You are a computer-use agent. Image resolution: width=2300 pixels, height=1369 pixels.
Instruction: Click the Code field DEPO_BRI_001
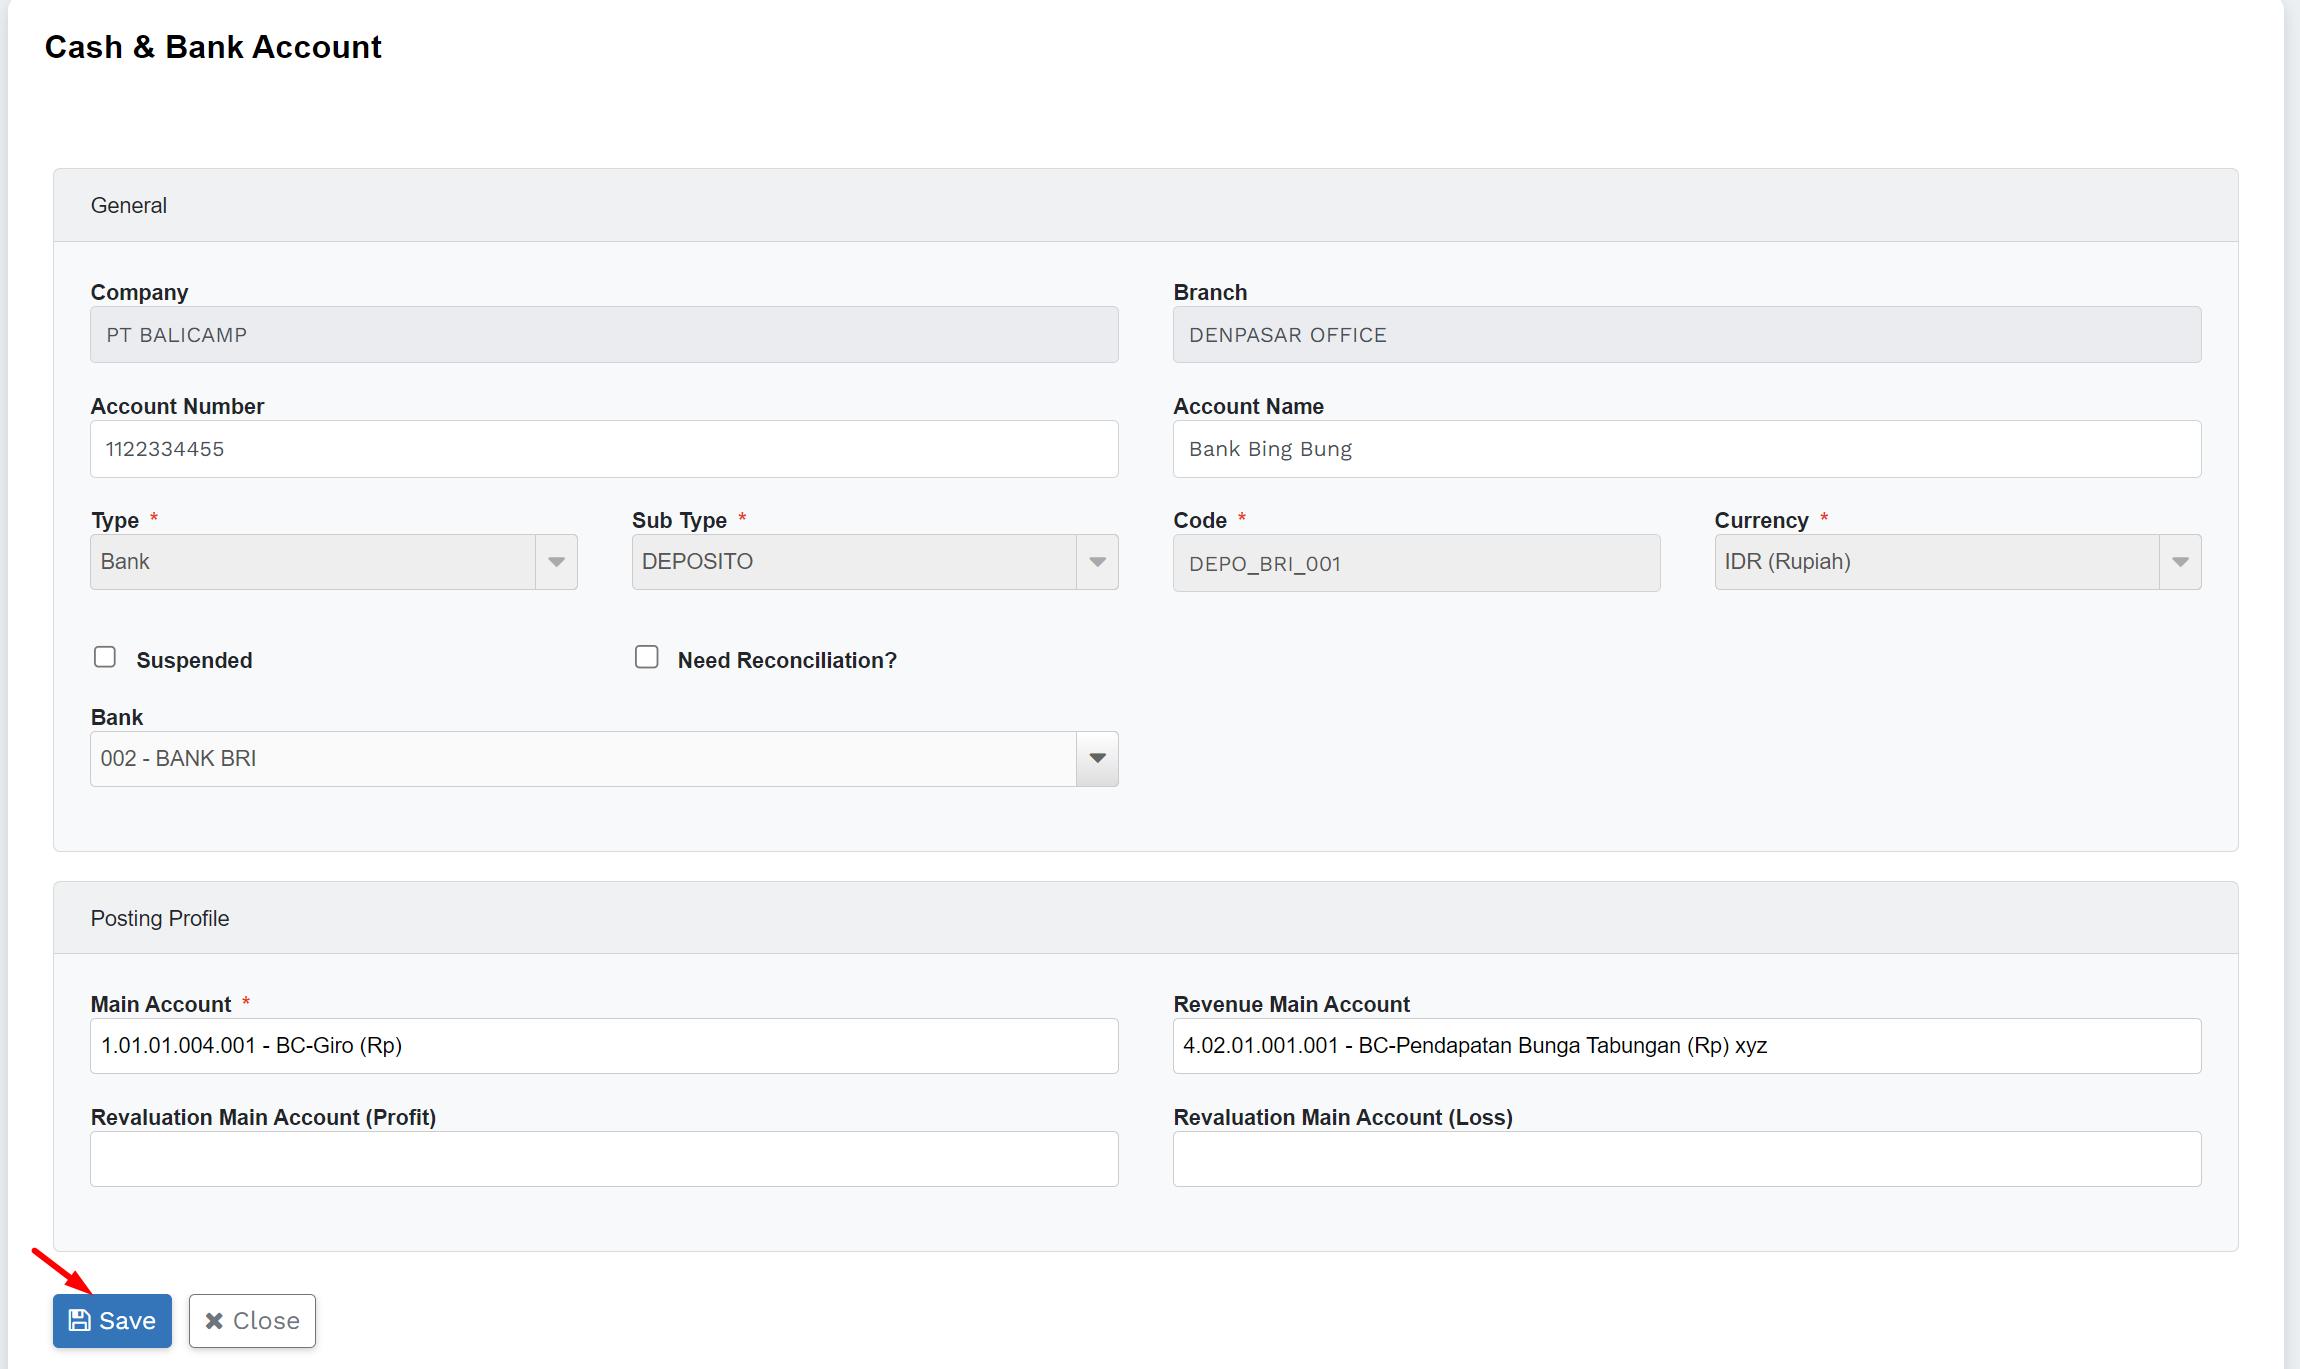(1416, 563)
